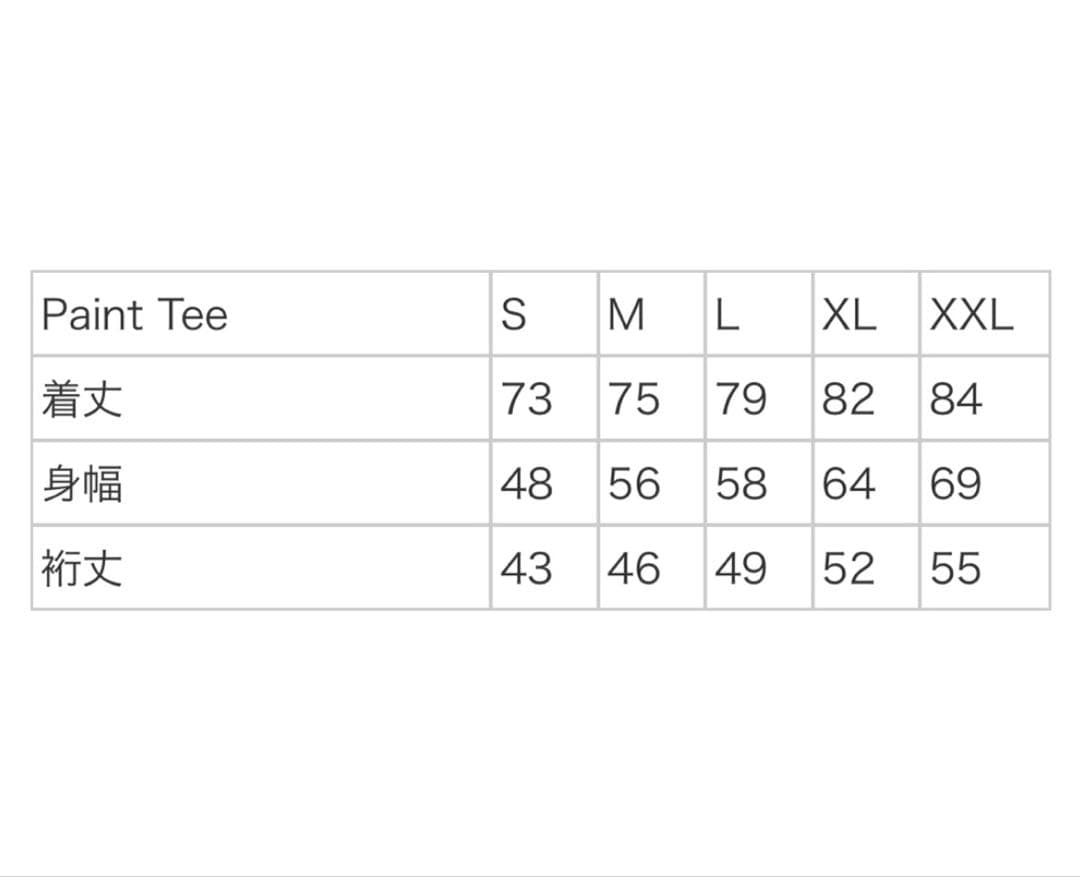This screenshot has width=1080, height=877.
Task: Click the value 82 under XL
Action: (x=849, y=399)
